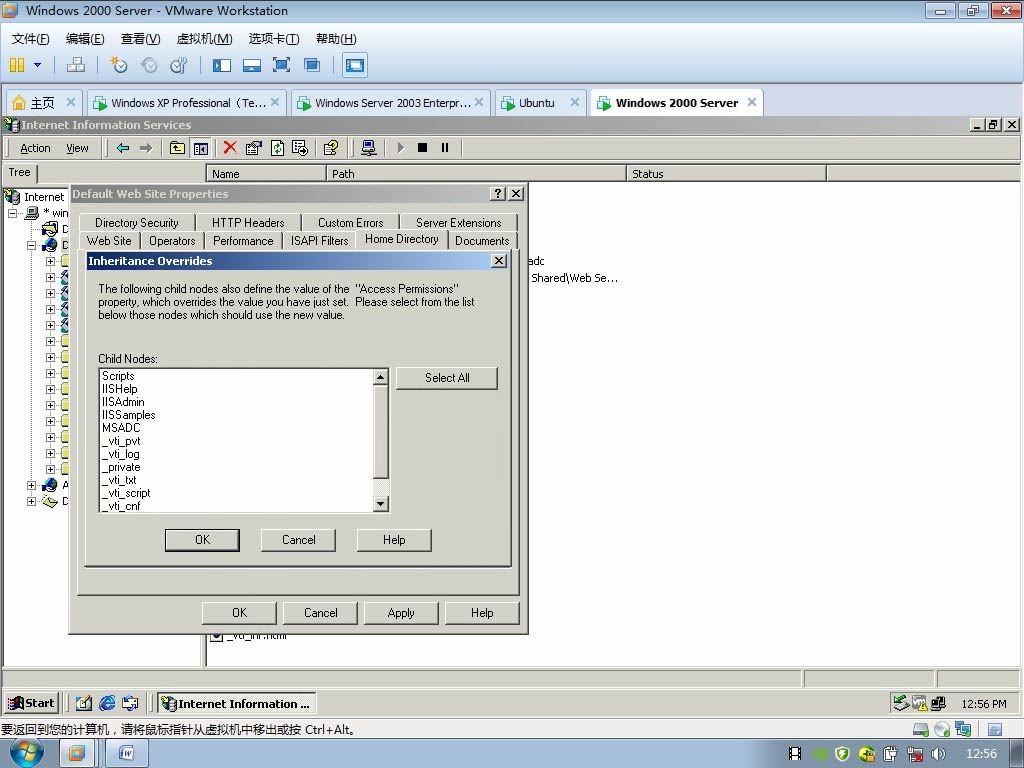The height and width of the screenshot is (768, 1024).
Task: Switch to Unity mode icon
Action: click(312, 65)
